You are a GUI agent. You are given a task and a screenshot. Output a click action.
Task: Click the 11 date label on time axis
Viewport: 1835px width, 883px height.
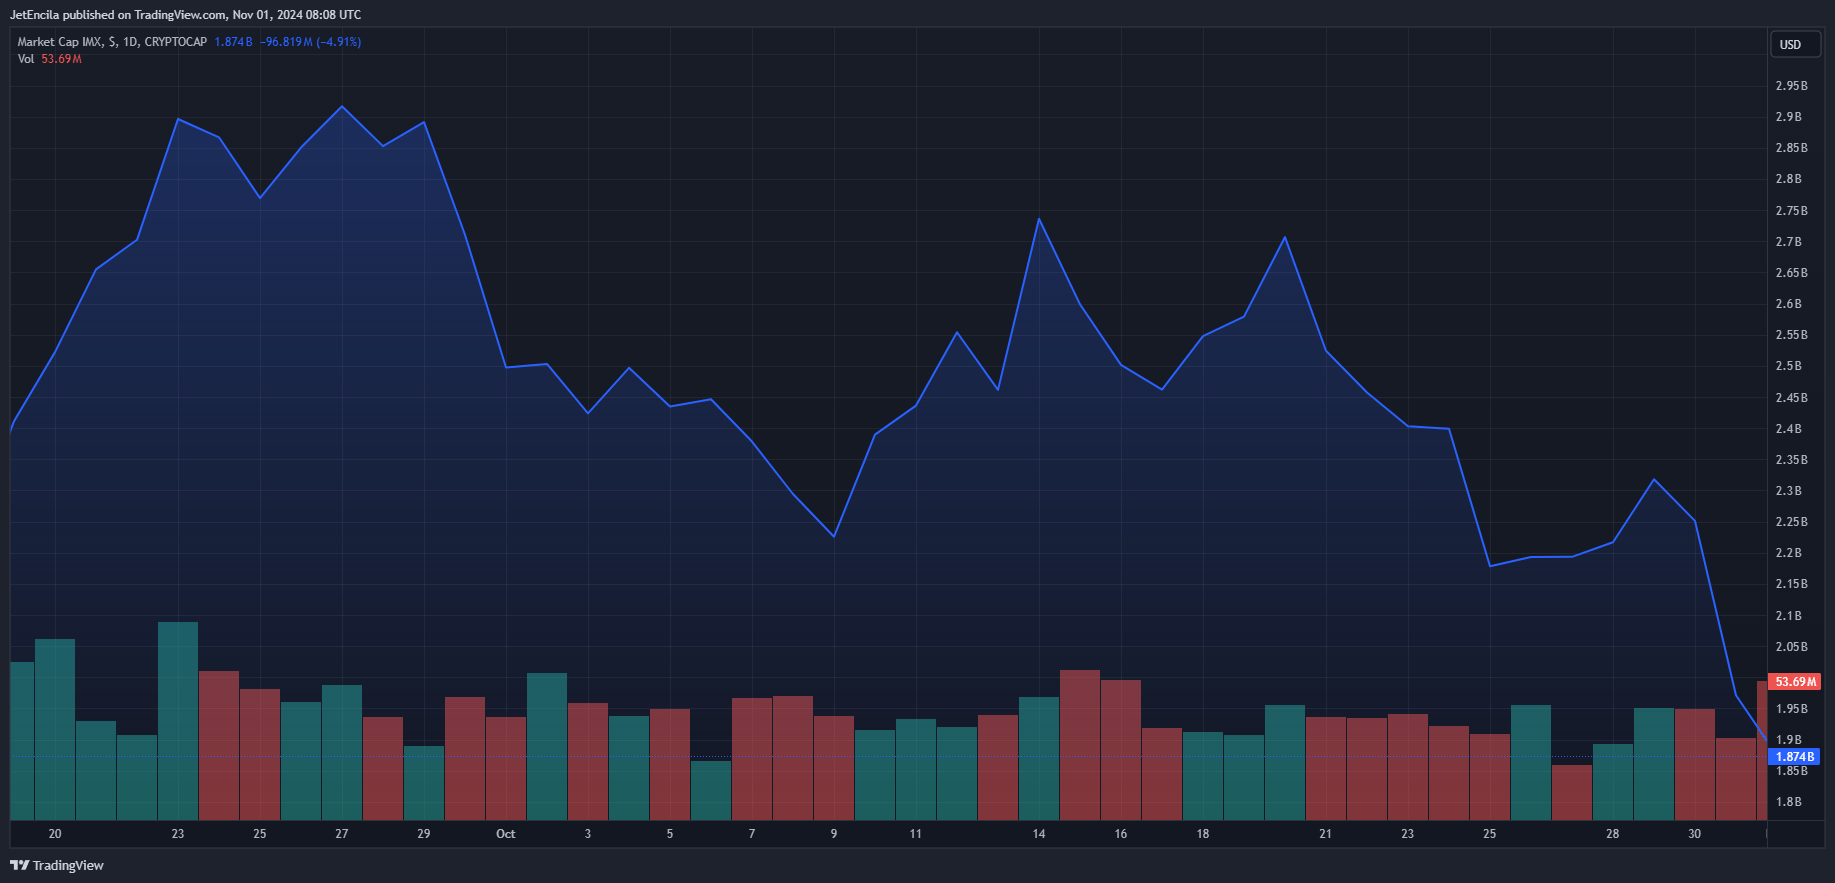coord(916,834)
